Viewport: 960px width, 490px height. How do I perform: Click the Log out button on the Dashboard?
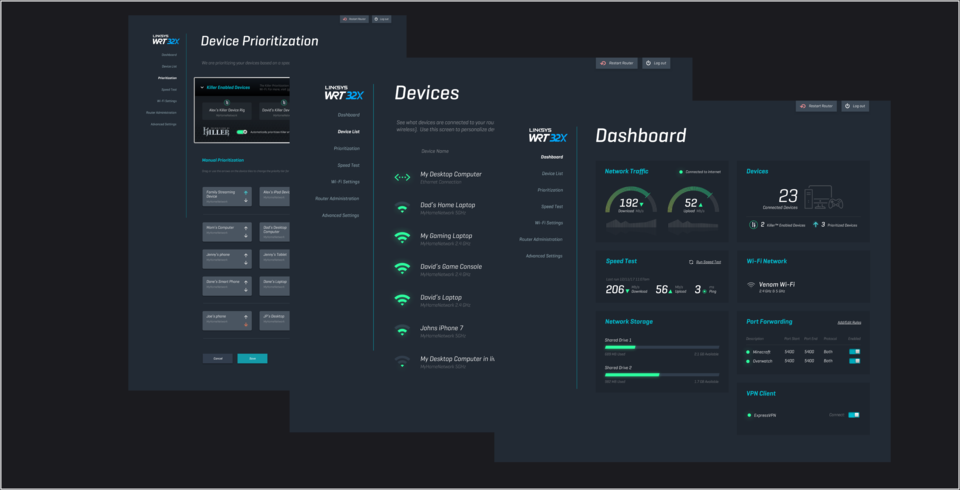pos(855,106)
